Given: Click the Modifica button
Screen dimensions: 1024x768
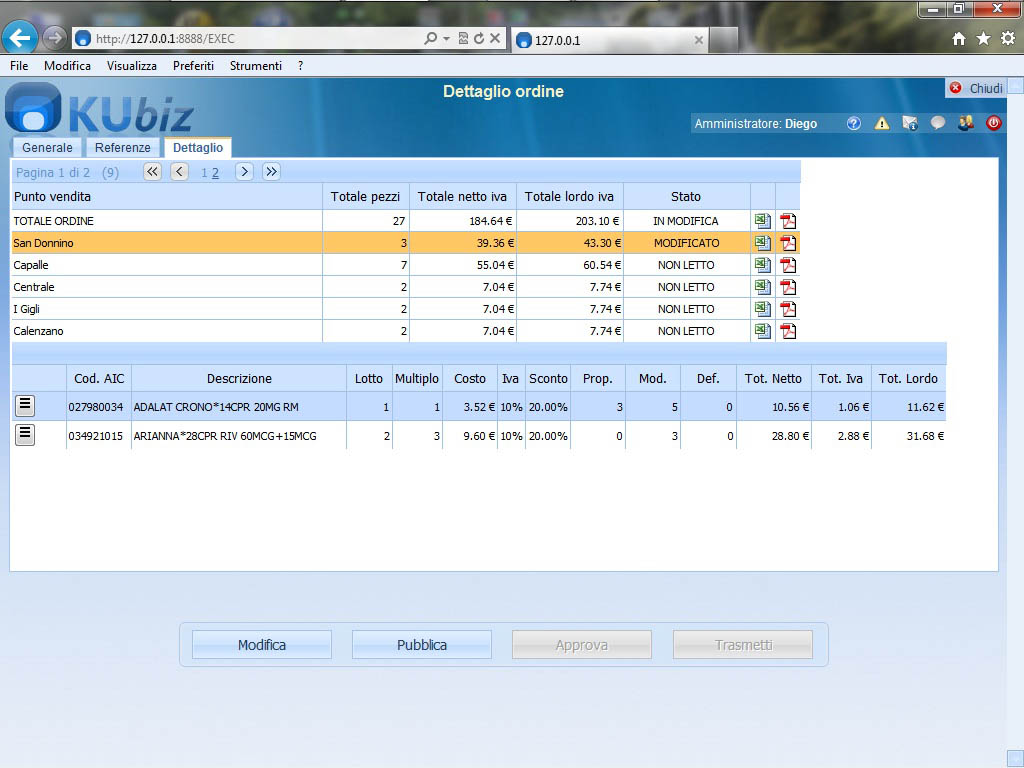Looking at the screenshot, I should click(x=262, y=645).
